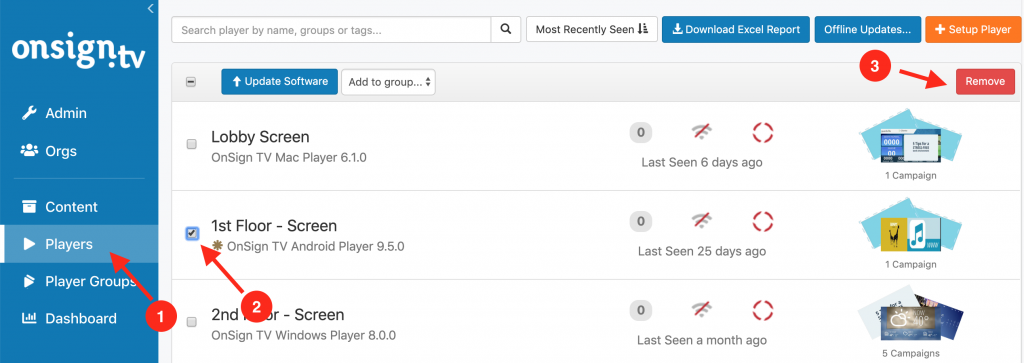The image size is (1024, 363).
Task: Click 2nd Floor - Screen red status circle
Action: pos(762,310)
